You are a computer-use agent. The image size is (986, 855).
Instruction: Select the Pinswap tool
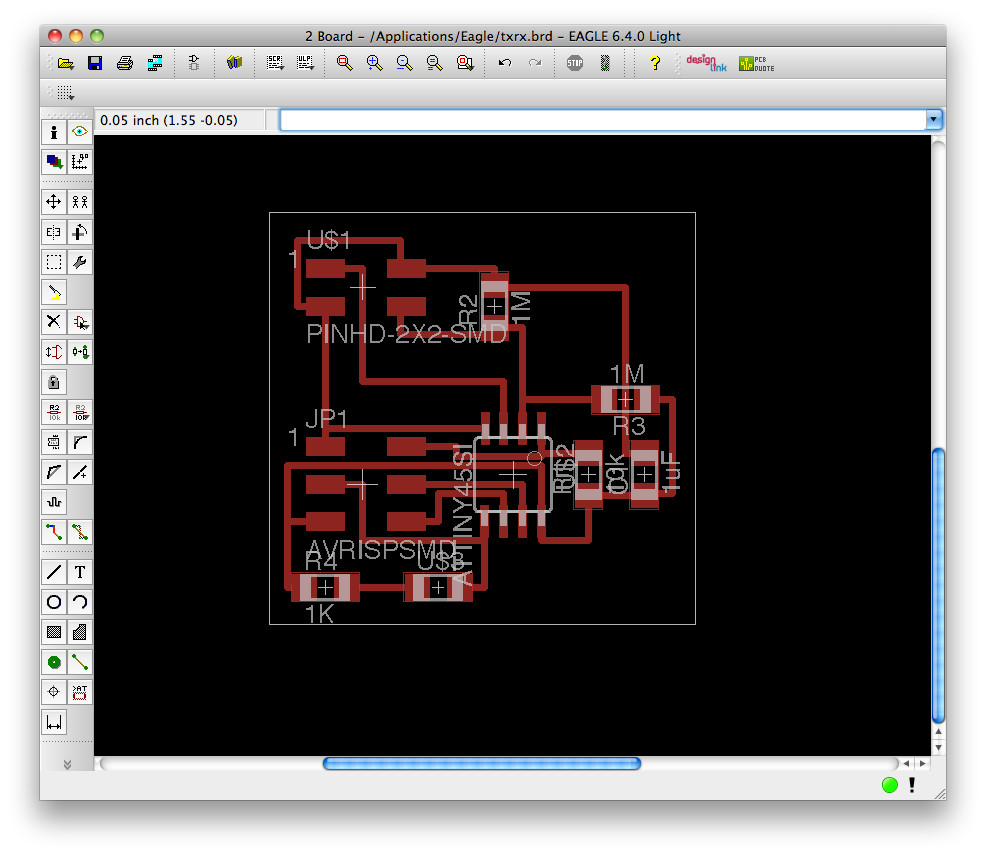(x=54, y=352)
